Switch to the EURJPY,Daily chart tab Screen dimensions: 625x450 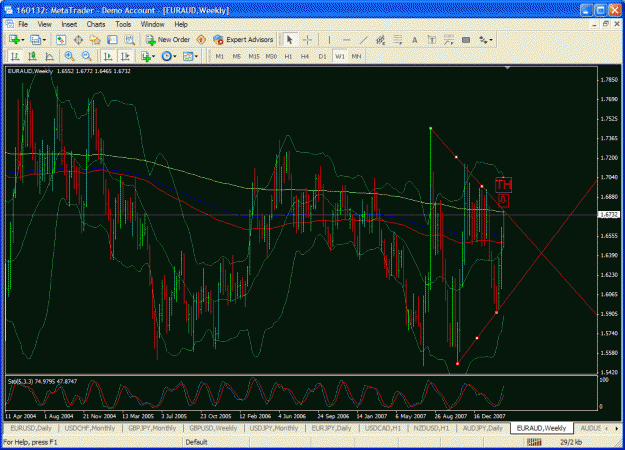coord(331,428)
